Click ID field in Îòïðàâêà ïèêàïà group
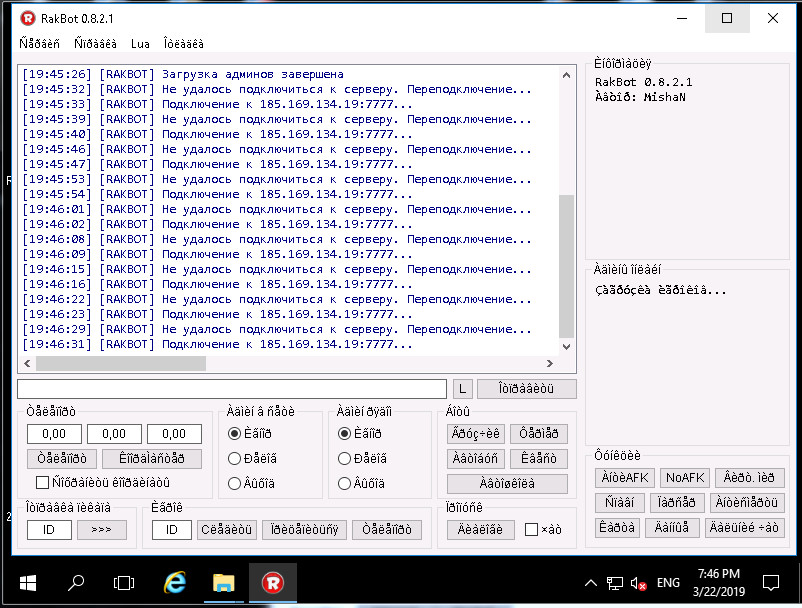Image resolution: width=802 pixels, height=608 pixels. tap(49, 530)
